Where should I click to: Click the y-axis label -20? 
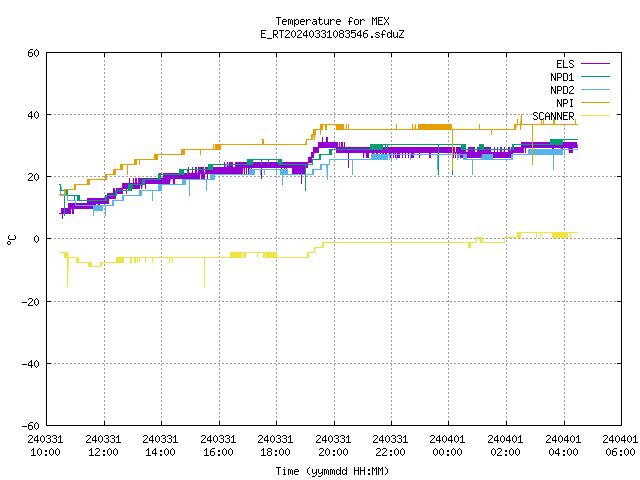coord(31,302)
